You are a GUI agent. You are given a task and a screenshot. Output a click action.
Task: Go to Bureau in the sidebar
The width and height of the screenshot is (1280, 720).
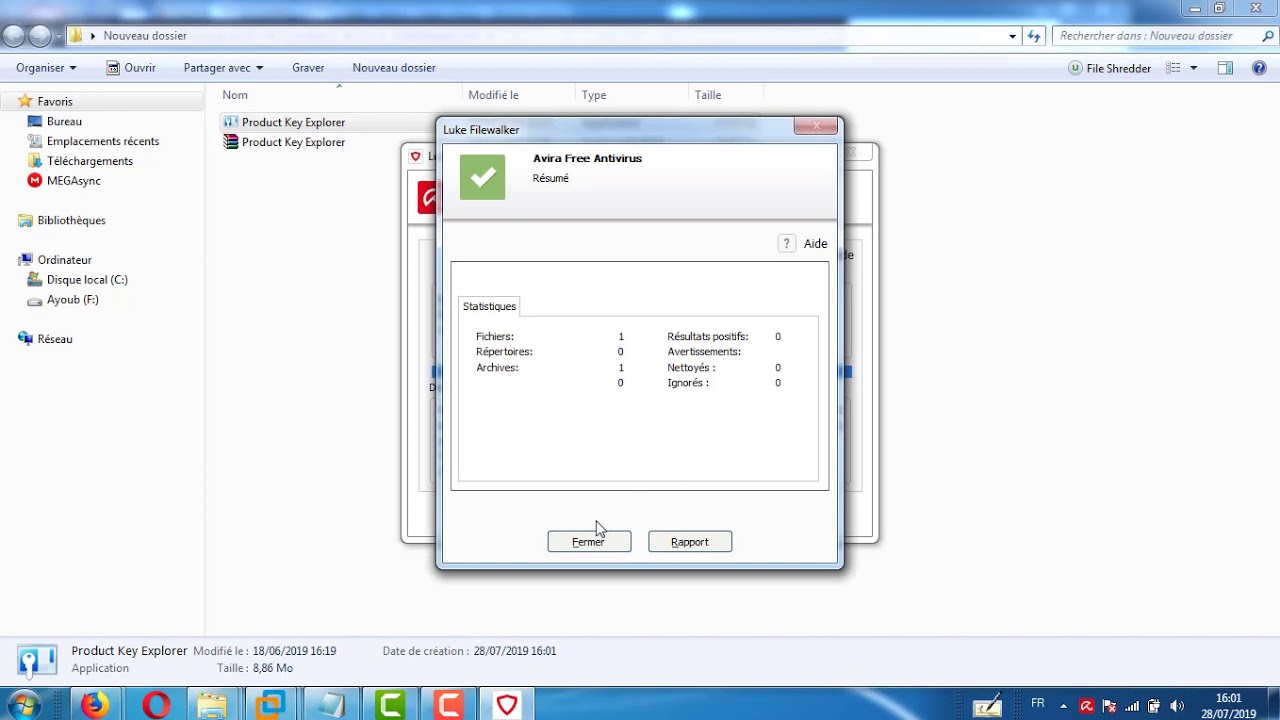click(64, 121)
